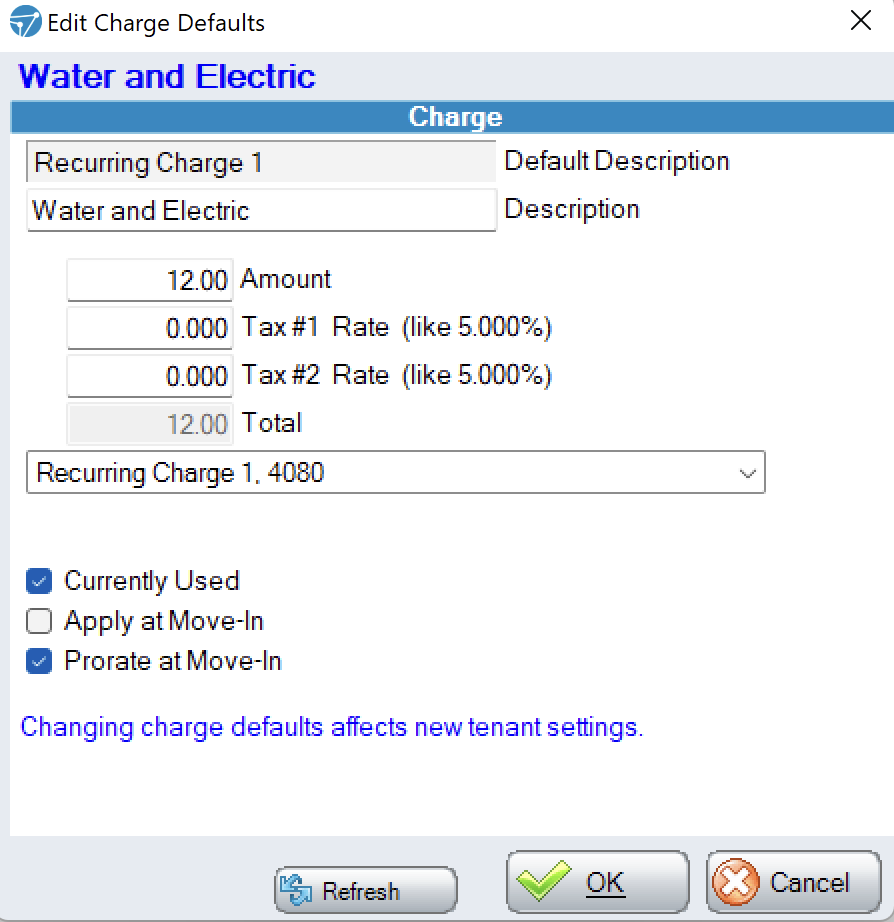Image resolution: width=894 pixels, height=922 pixels.
Task: Click the refresh arrows icon
Action: point(296,889)
